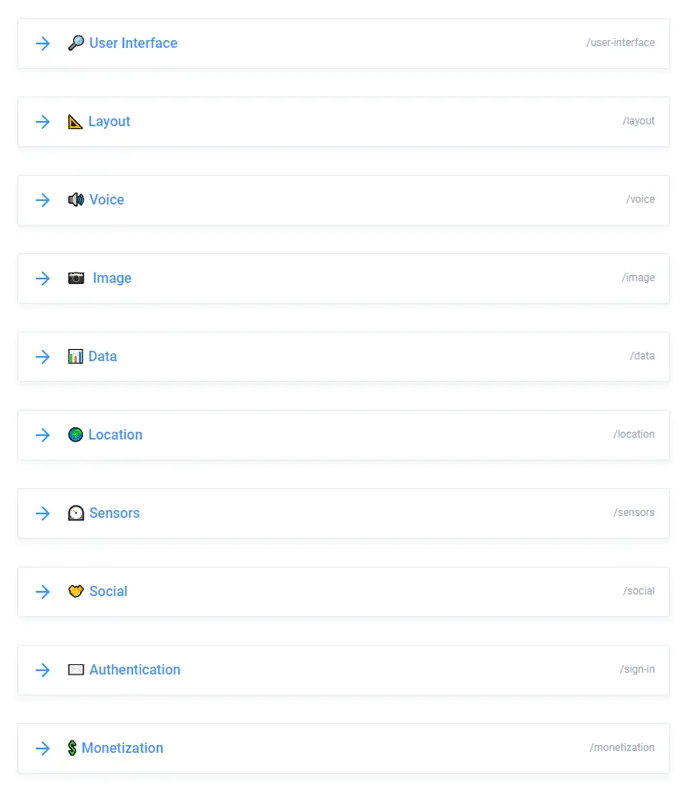Expand the Voice row arrow
Screen dimensions: 690x792
43,200
